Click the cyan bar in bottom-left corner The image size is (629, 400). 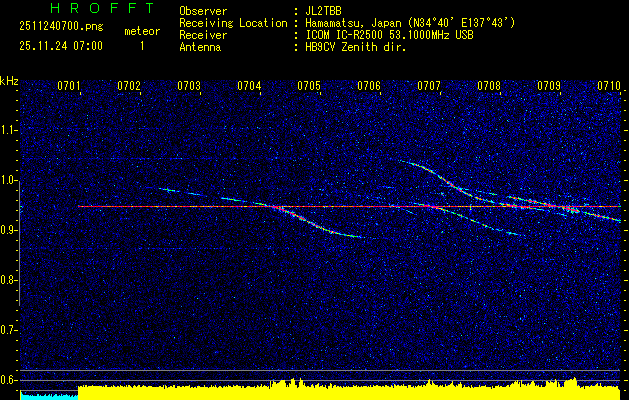pos(48,395)
